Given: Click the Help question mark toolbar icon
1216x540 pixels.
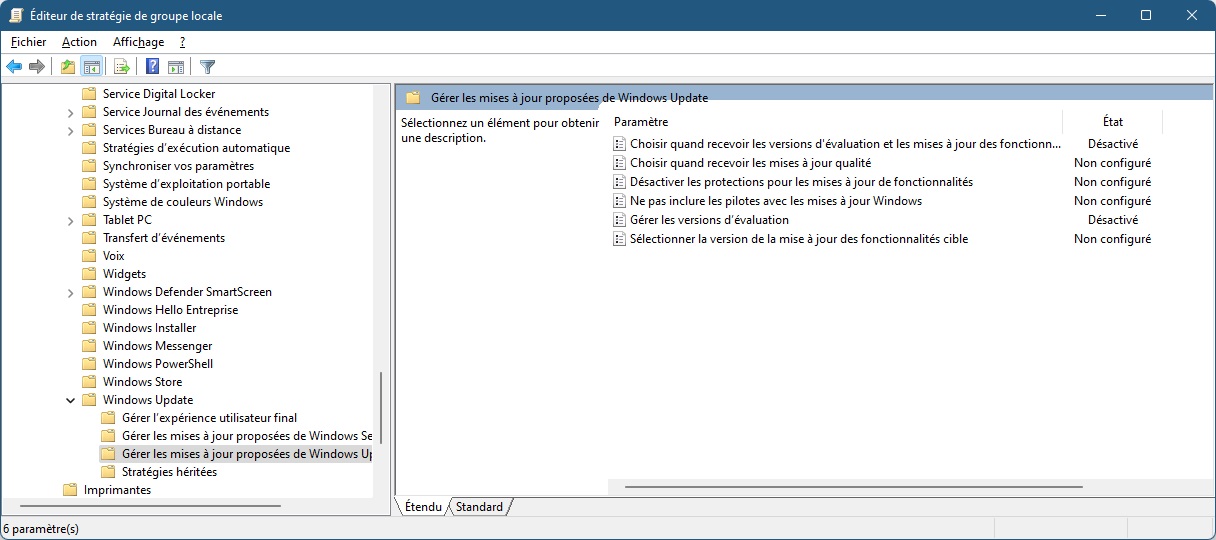Looking at the screenshot, I should (x=152, y=67).
